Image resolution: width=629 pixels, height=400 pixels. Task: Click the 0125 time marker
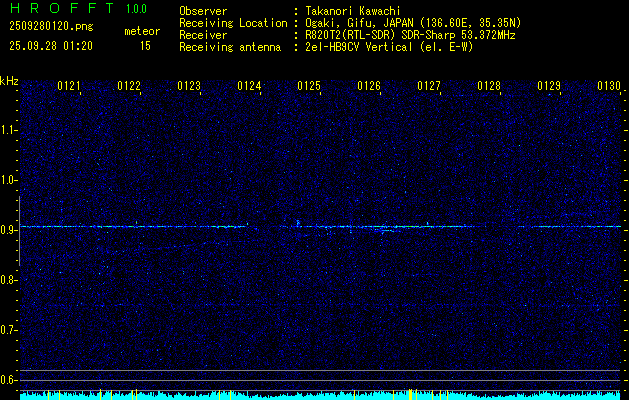[309, 86]
